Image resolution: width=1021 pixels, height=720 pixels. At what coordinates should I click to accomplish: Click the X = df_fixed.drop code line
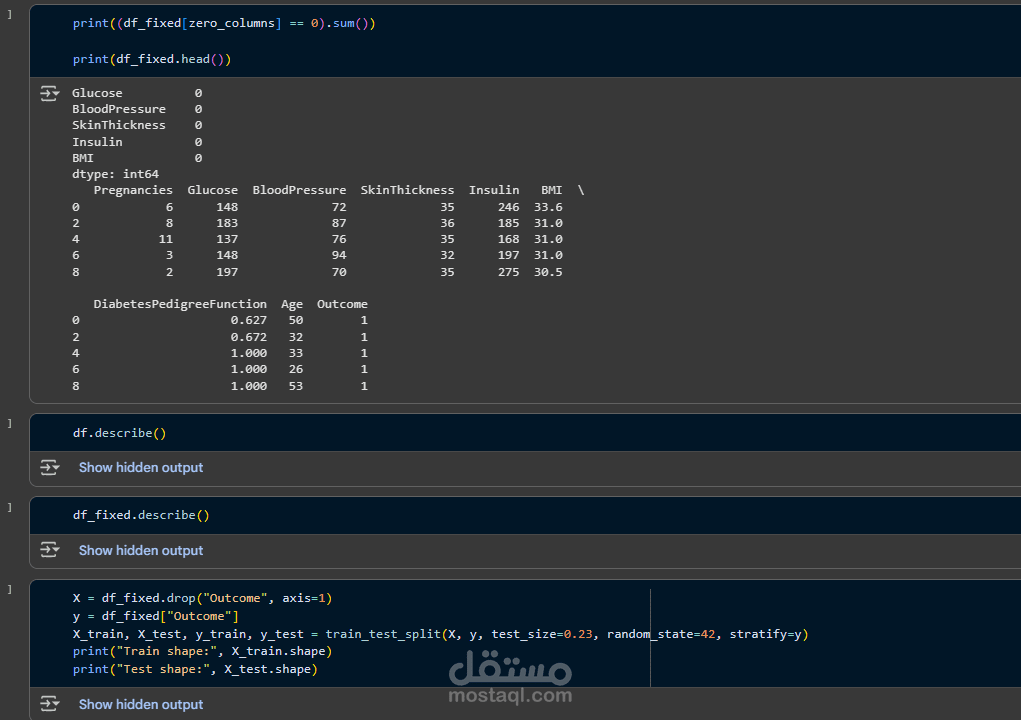tap(201, 598)
